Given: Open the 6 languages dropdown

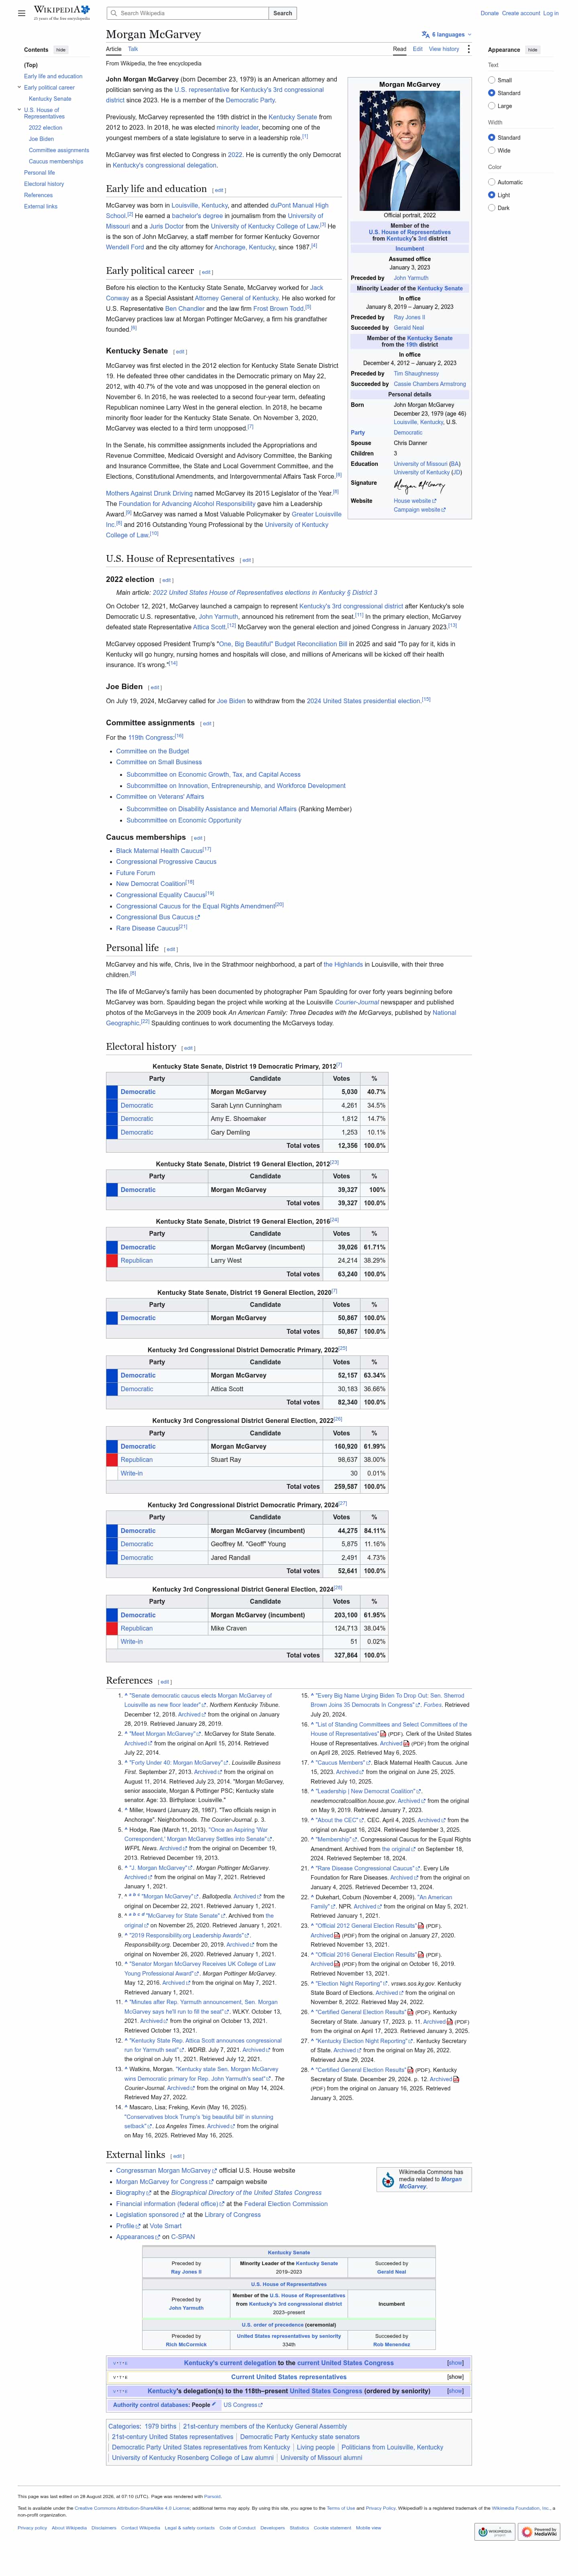Looking at the screenshot, I should coord(446,34).
